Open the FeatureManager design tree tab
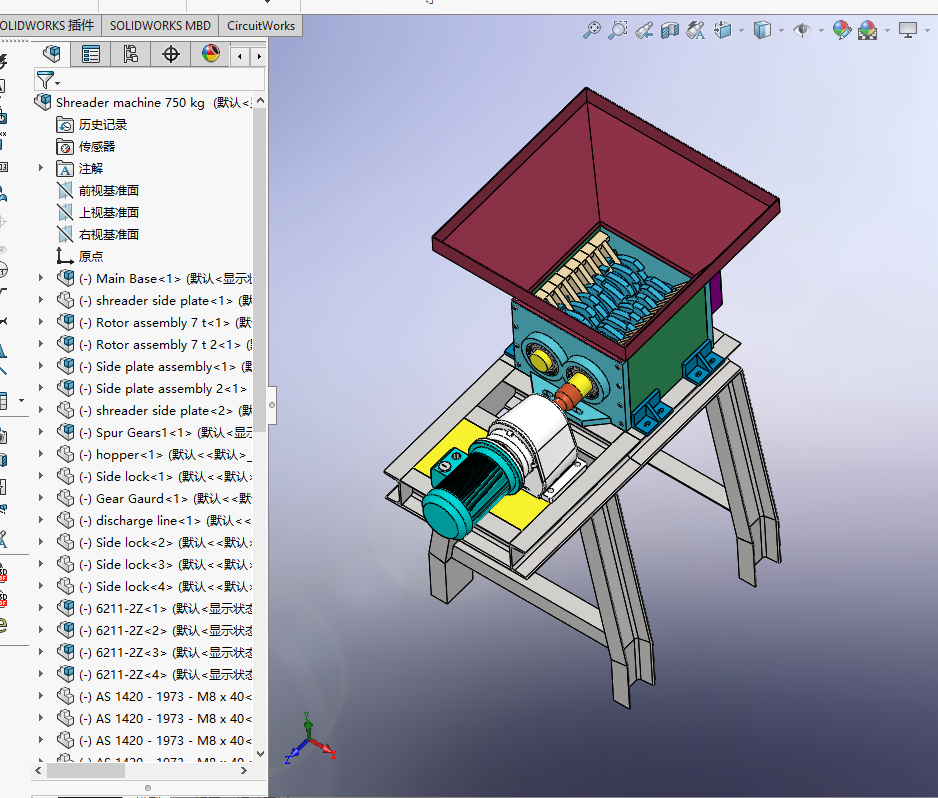This screenshot has width=938, height=798. [x=51, y=54]
